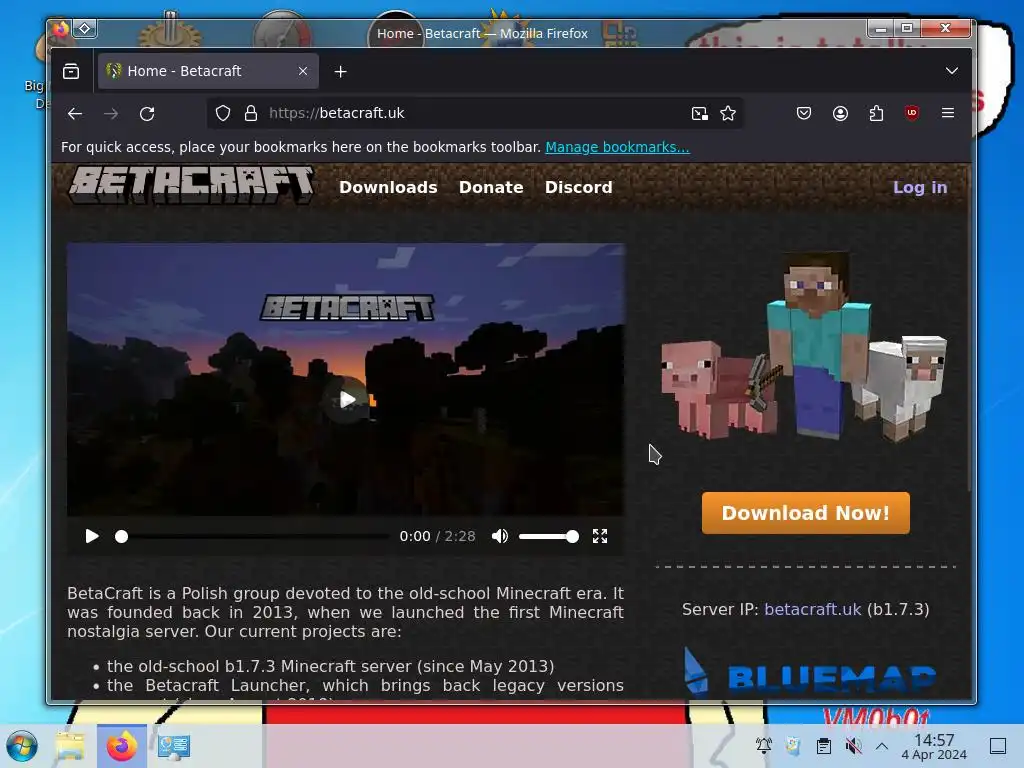Screen dimensions: 1024x768
Task: Open the system settings taskbar icon
Action: 174,746
